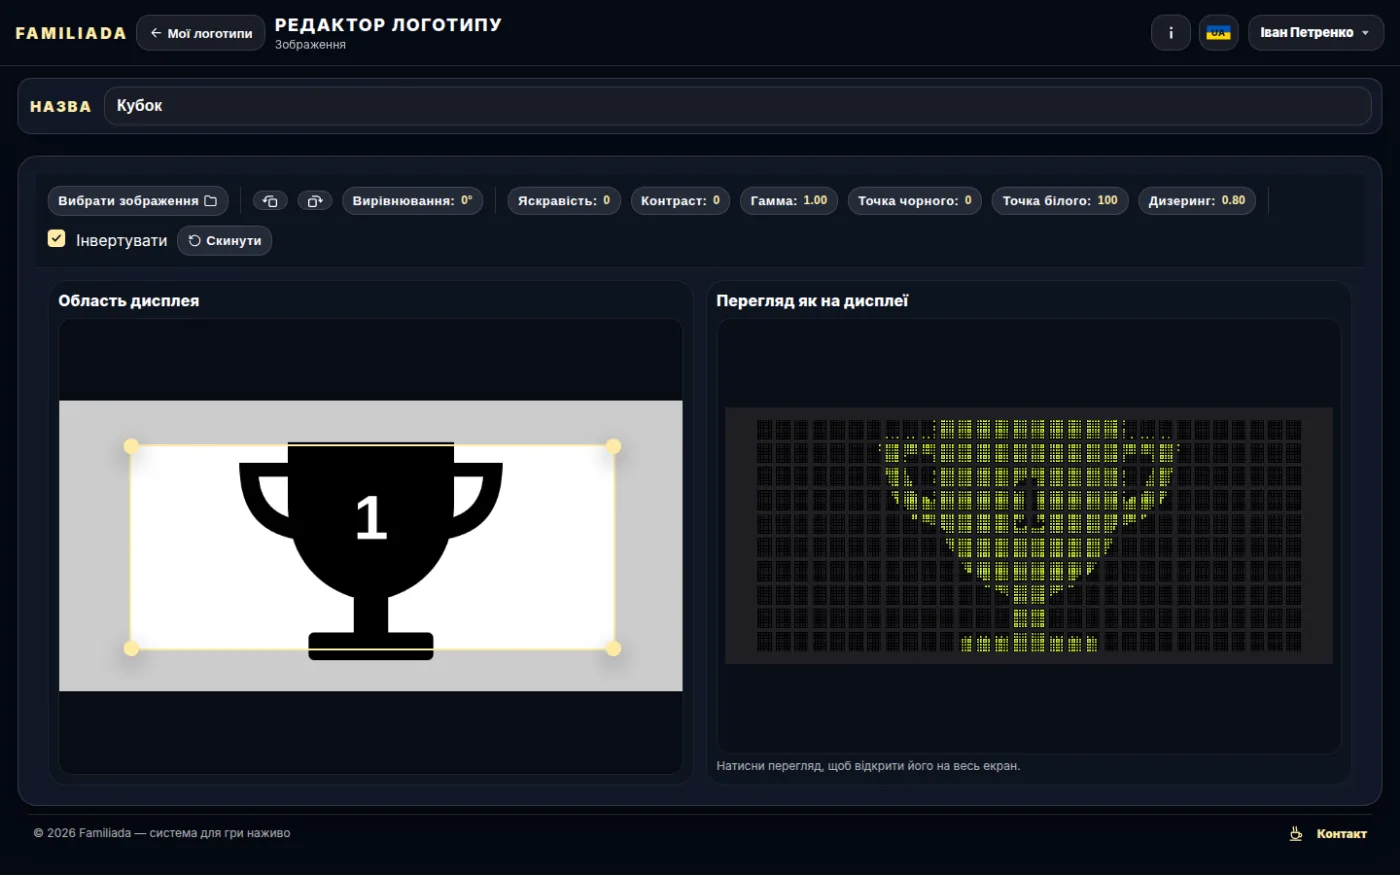Switch language via the Ukrainian flag

point(1219,33)
